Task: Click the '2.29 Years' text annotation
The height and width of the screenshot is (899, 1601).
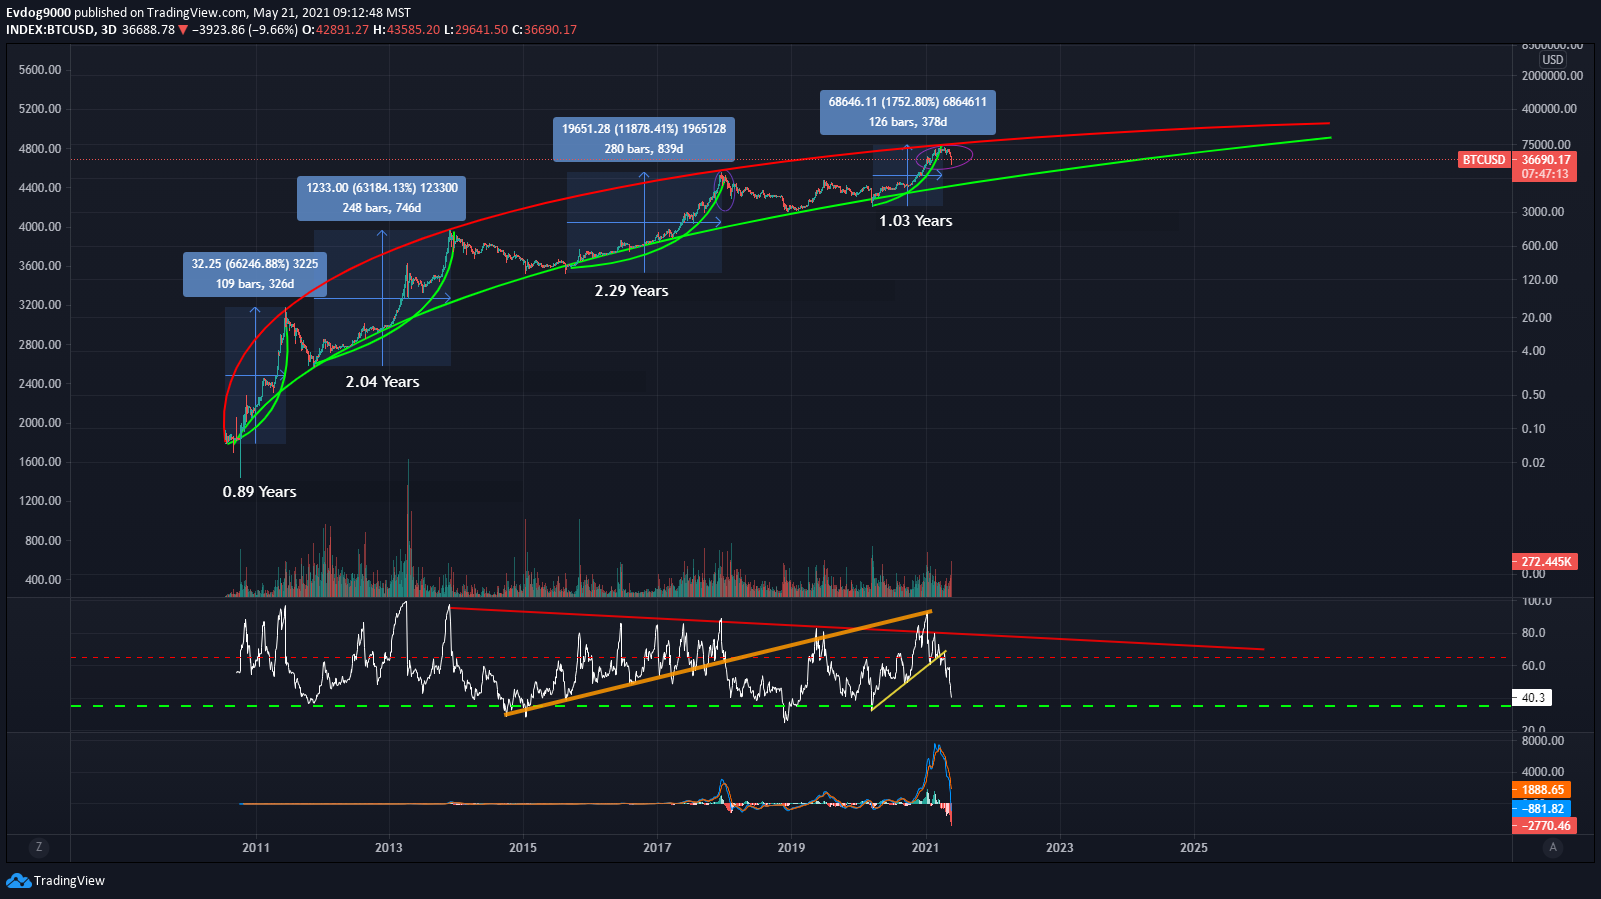Action: point(631,291)
